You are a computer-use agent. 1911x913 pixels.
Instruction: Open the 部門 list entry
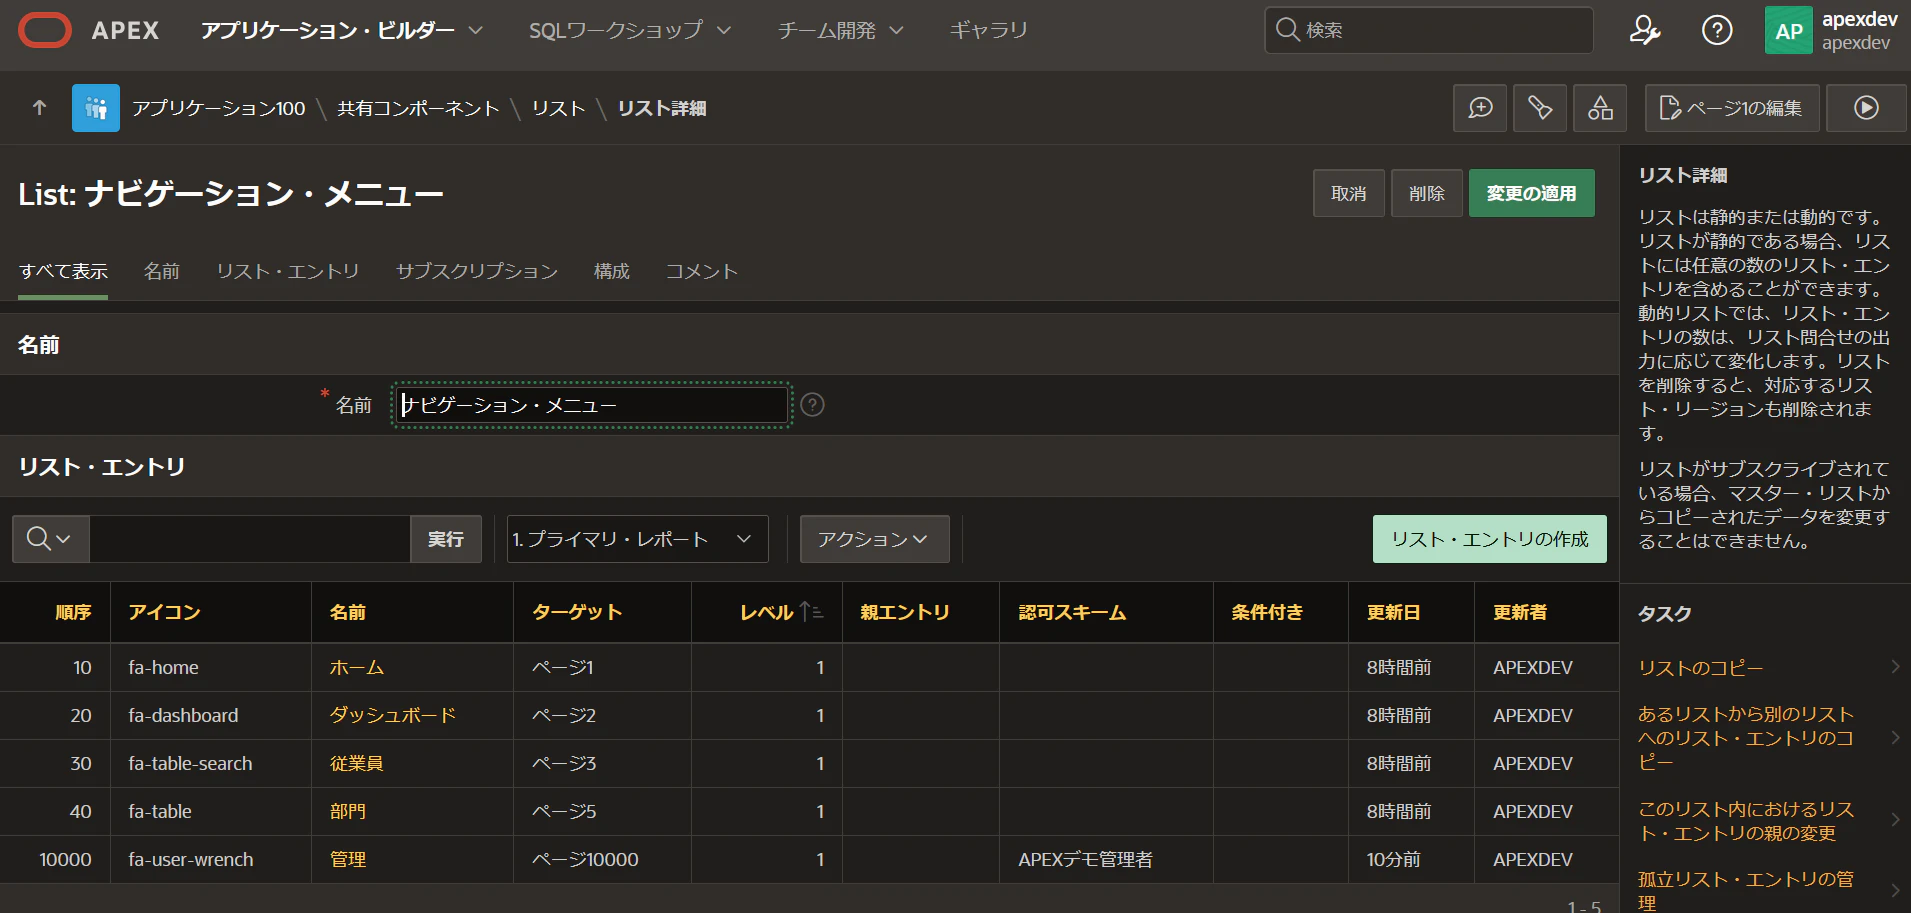(x=348, y=811)
